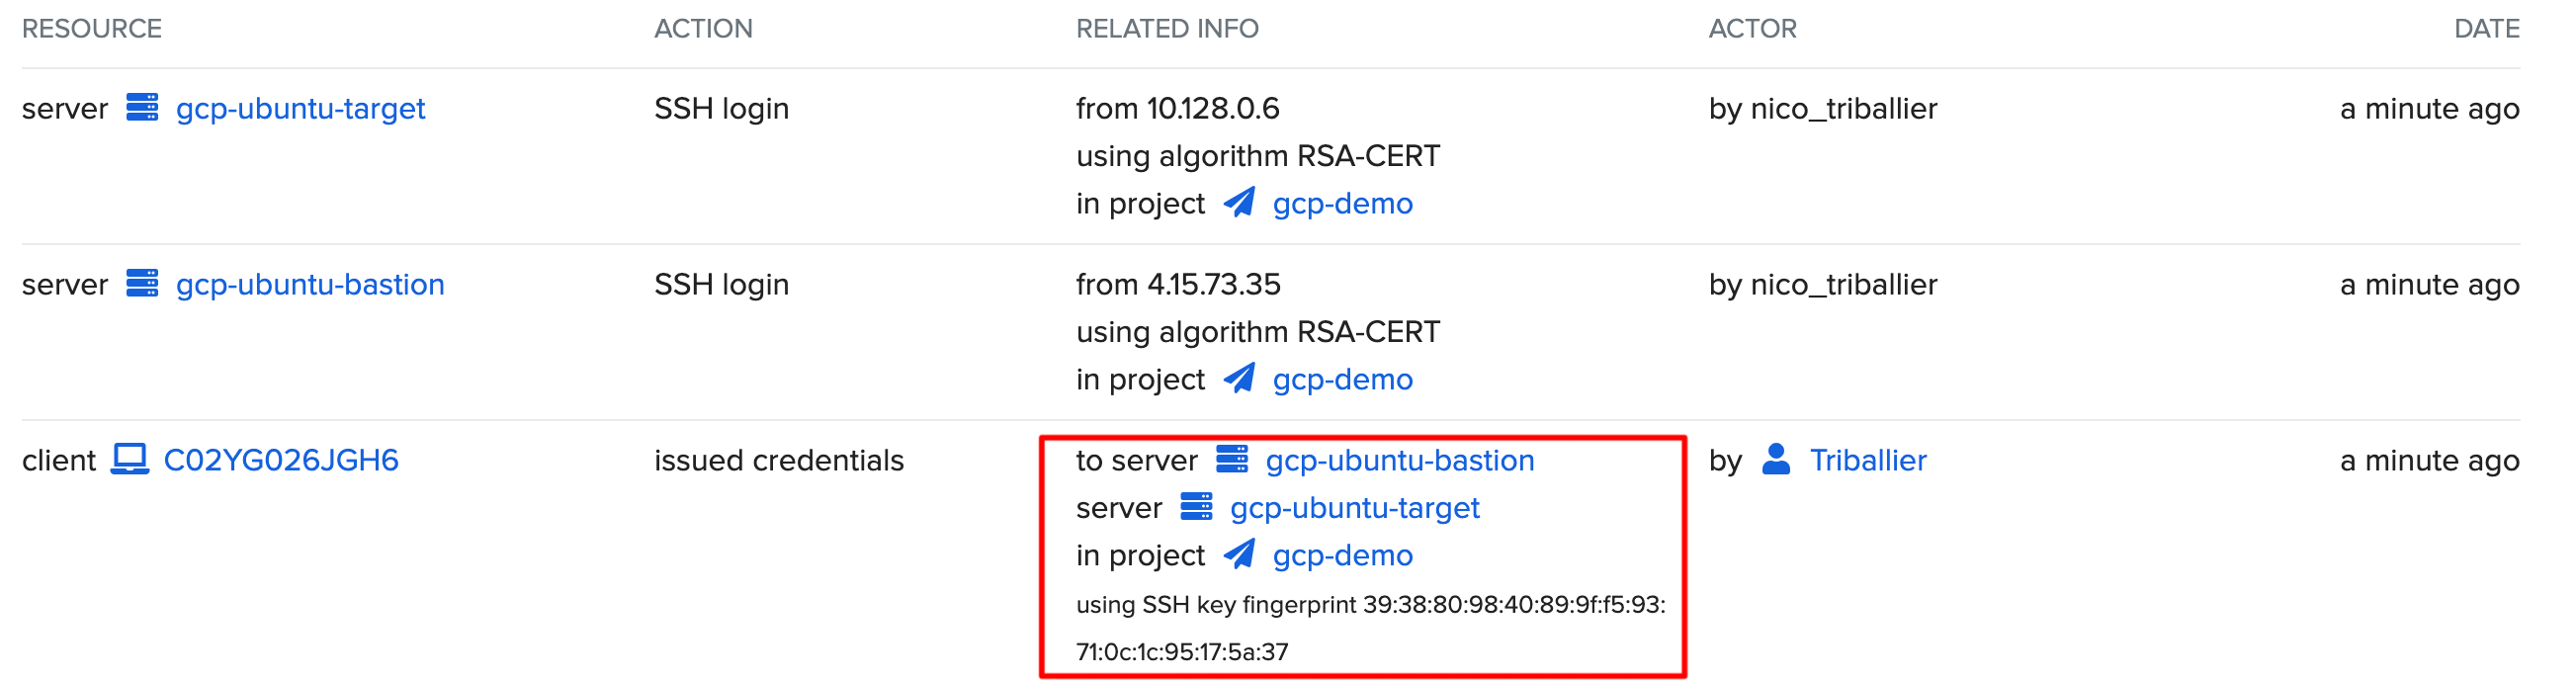Click the server icon beside gcp-ubuntu-target resource
Image resolution: width=2576 pixels, height=680 pixels.
tap(142, 108)
